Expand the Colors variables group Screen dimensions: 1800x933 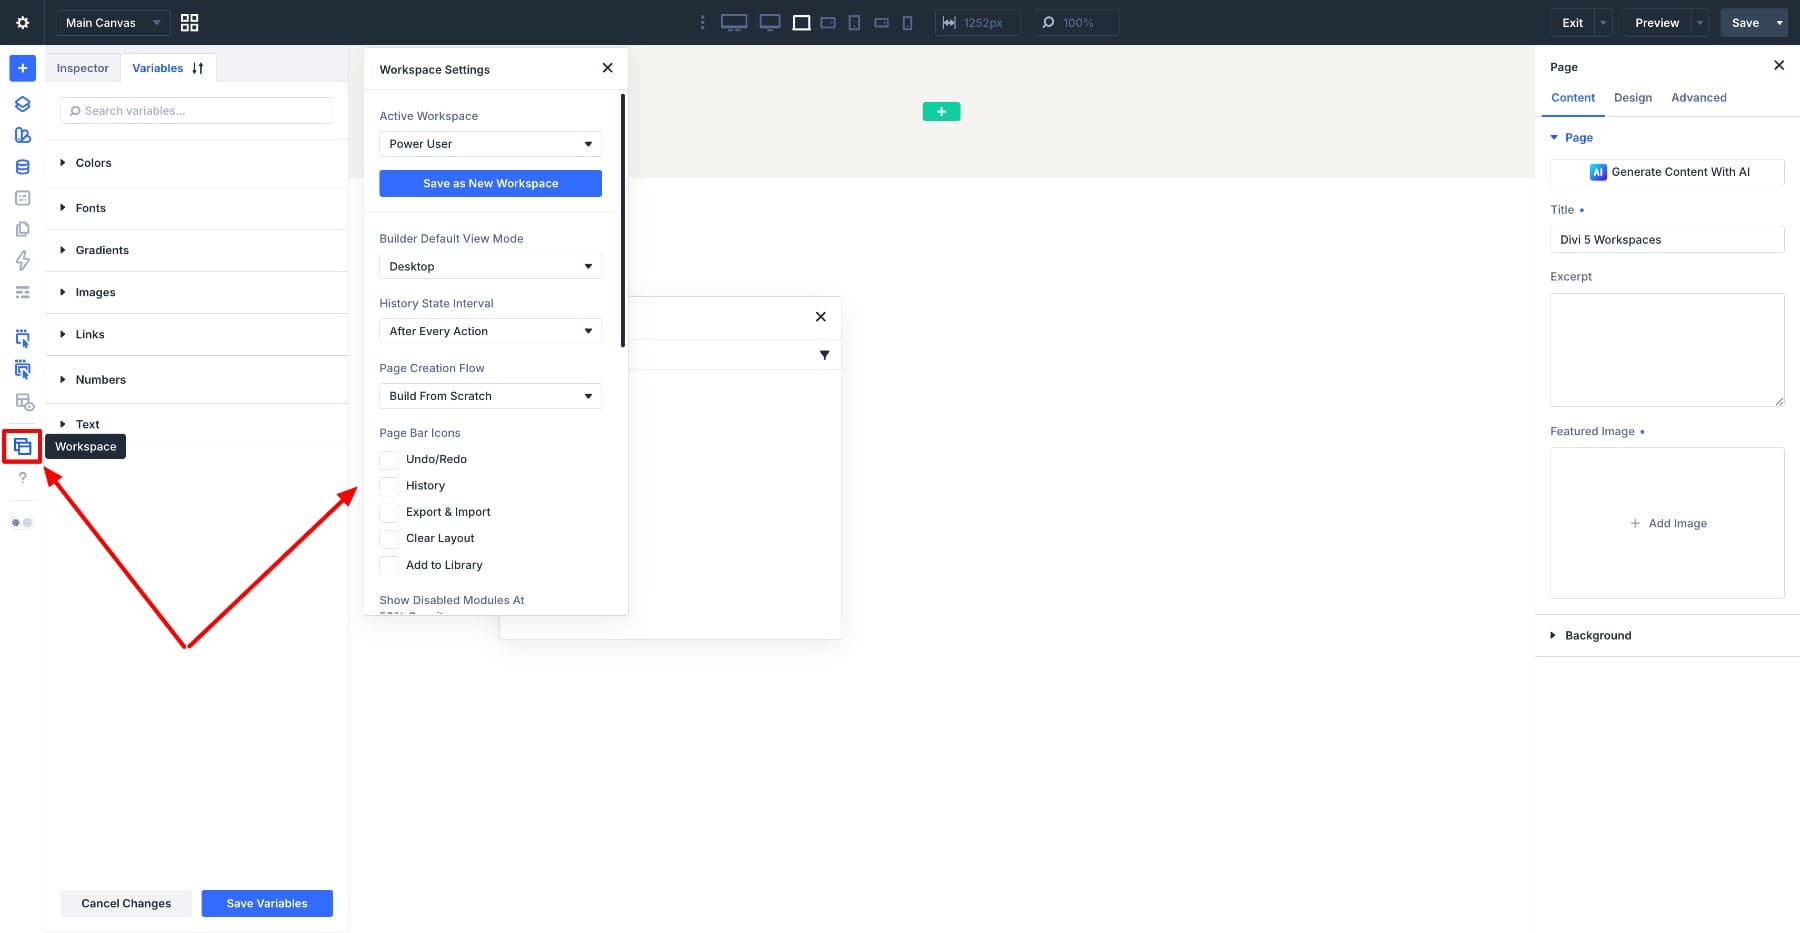click(196, 163)
